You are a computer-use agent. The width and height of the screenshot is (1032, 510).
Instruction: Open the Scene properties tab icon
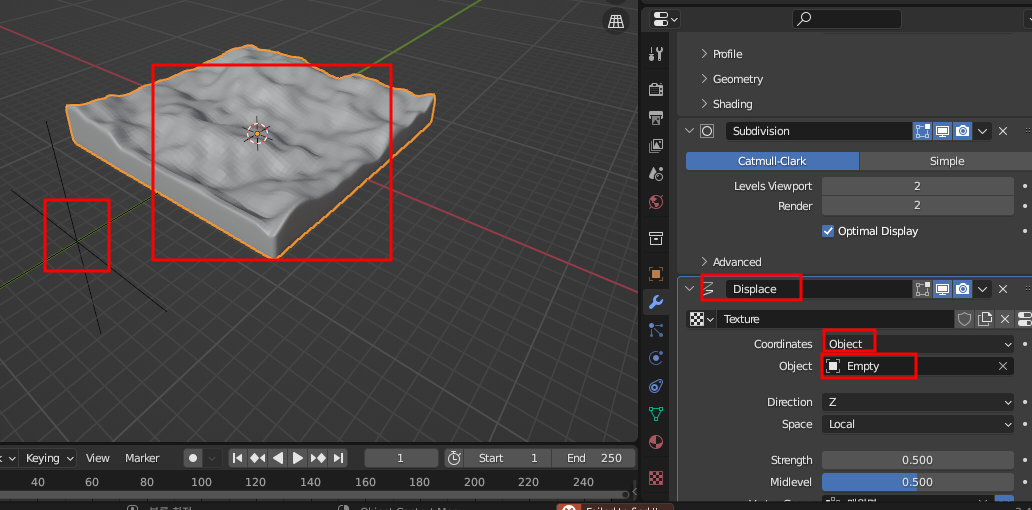[x=656, y=174]
